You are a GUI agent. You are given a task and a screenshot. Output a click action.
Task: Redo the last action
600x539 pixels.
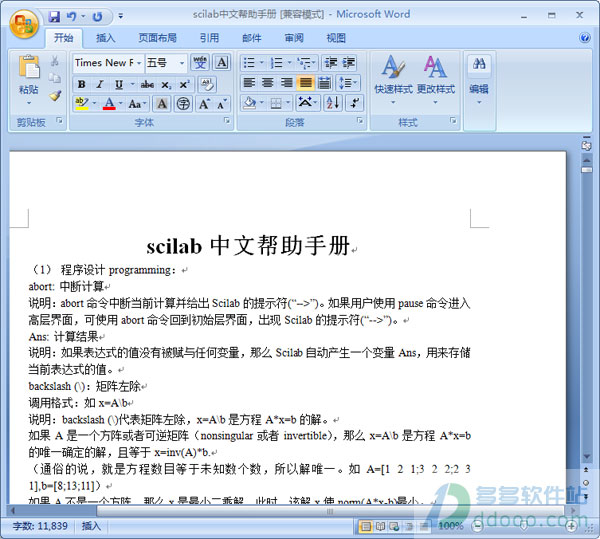[97, 16]
